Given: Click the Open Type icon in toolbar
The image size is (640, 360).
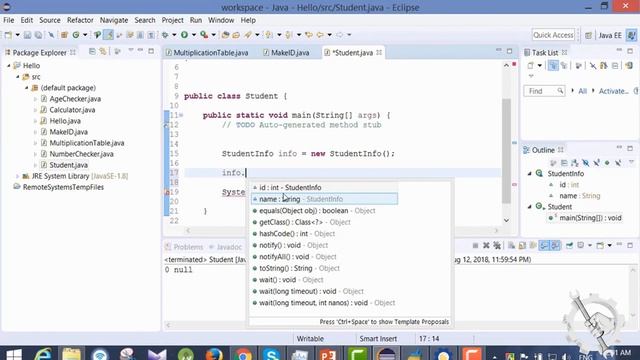Looking at the screenshot, I should click(225, 35).
